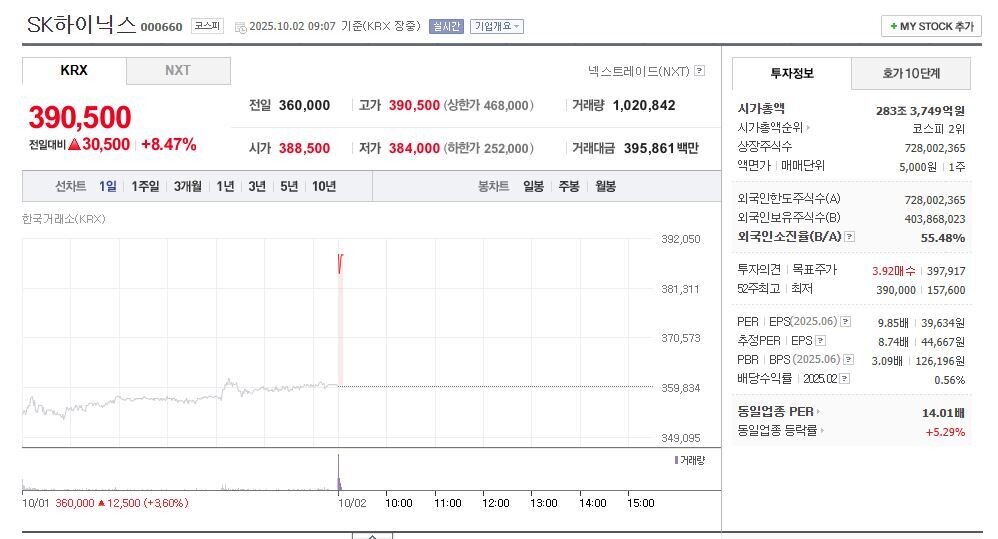This screenshot has width=998, height=539.
Task: Expand the 시가총액순위 arrow link
Action: (807, 128)
